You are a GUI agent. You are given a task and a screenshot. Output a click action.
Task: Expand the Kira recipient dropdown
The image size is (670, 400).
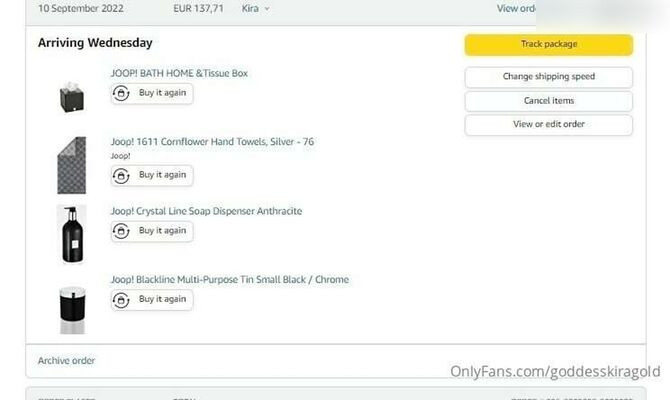[x=256, y=9]
